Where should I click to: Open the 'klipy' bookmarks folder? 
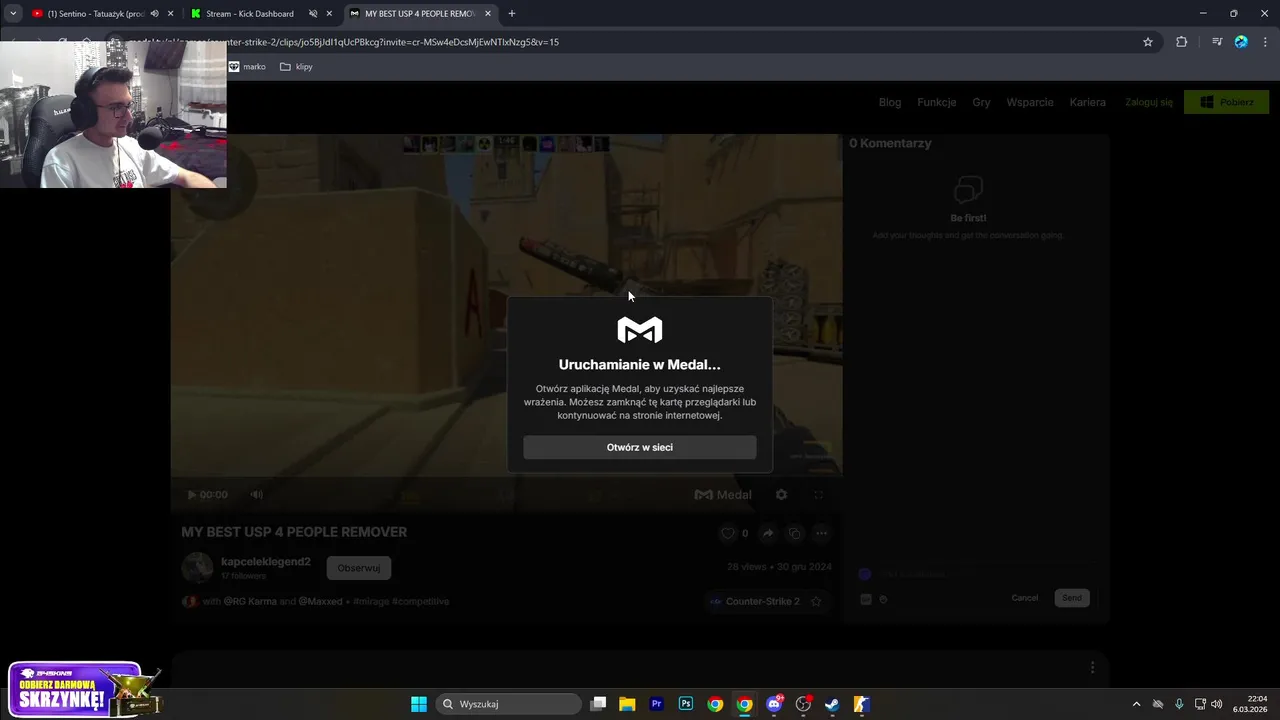click(x=296, y=67)
